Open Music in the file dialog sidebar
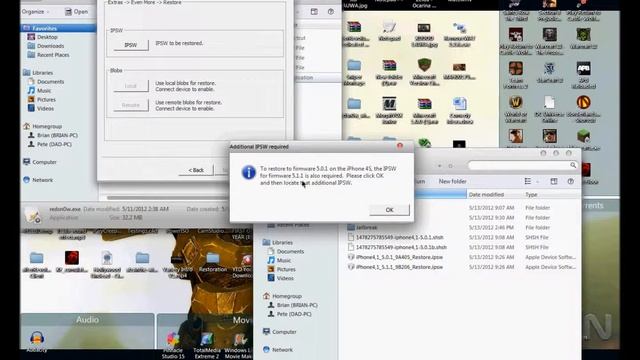This screenshot has width=640, height=360. pyautogui.click(x=279, y=260)
